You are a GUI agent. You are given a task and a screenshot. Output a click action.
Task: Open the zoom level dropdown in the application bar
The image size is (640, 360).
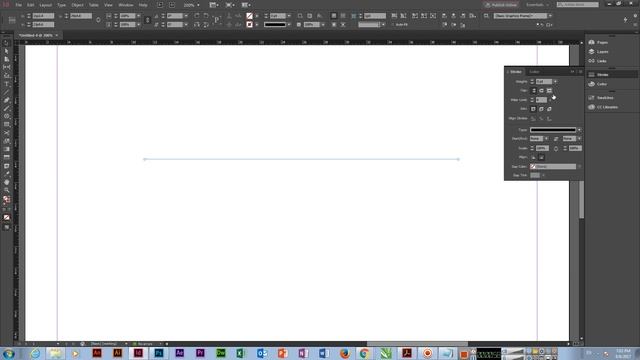coord(198,5)
